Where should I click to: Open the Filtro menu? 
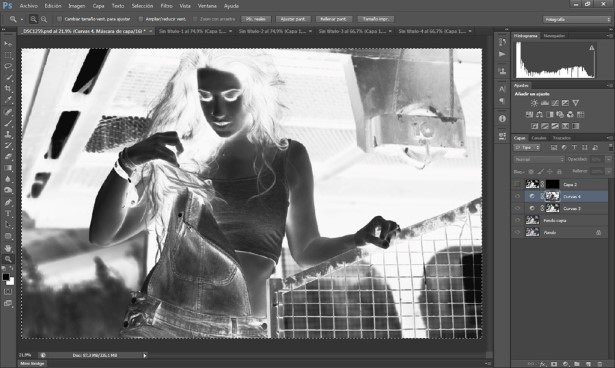pos(166,6)
